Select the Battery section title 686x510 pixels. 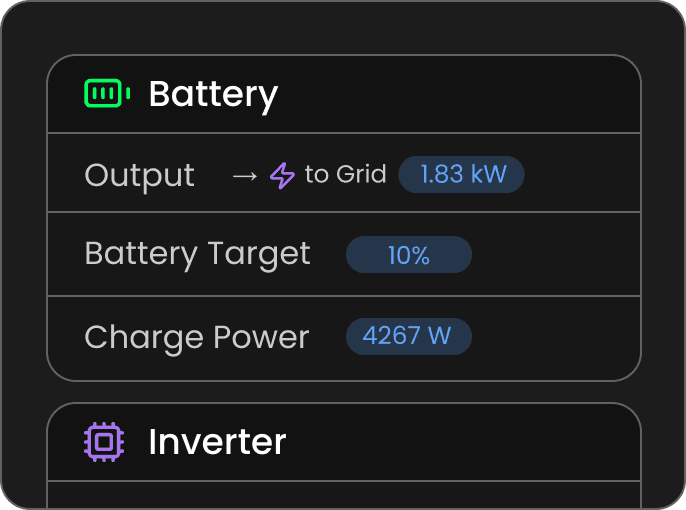click(213, 95)
